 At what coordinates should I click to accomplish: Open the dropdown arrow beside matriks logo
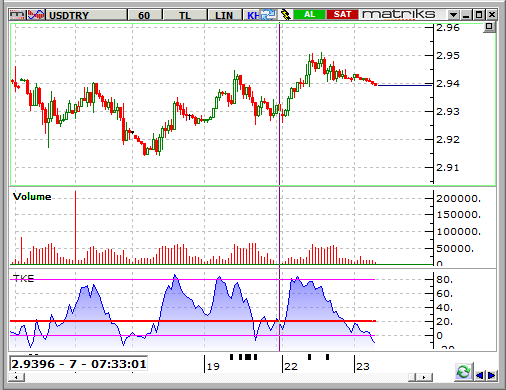453,15
